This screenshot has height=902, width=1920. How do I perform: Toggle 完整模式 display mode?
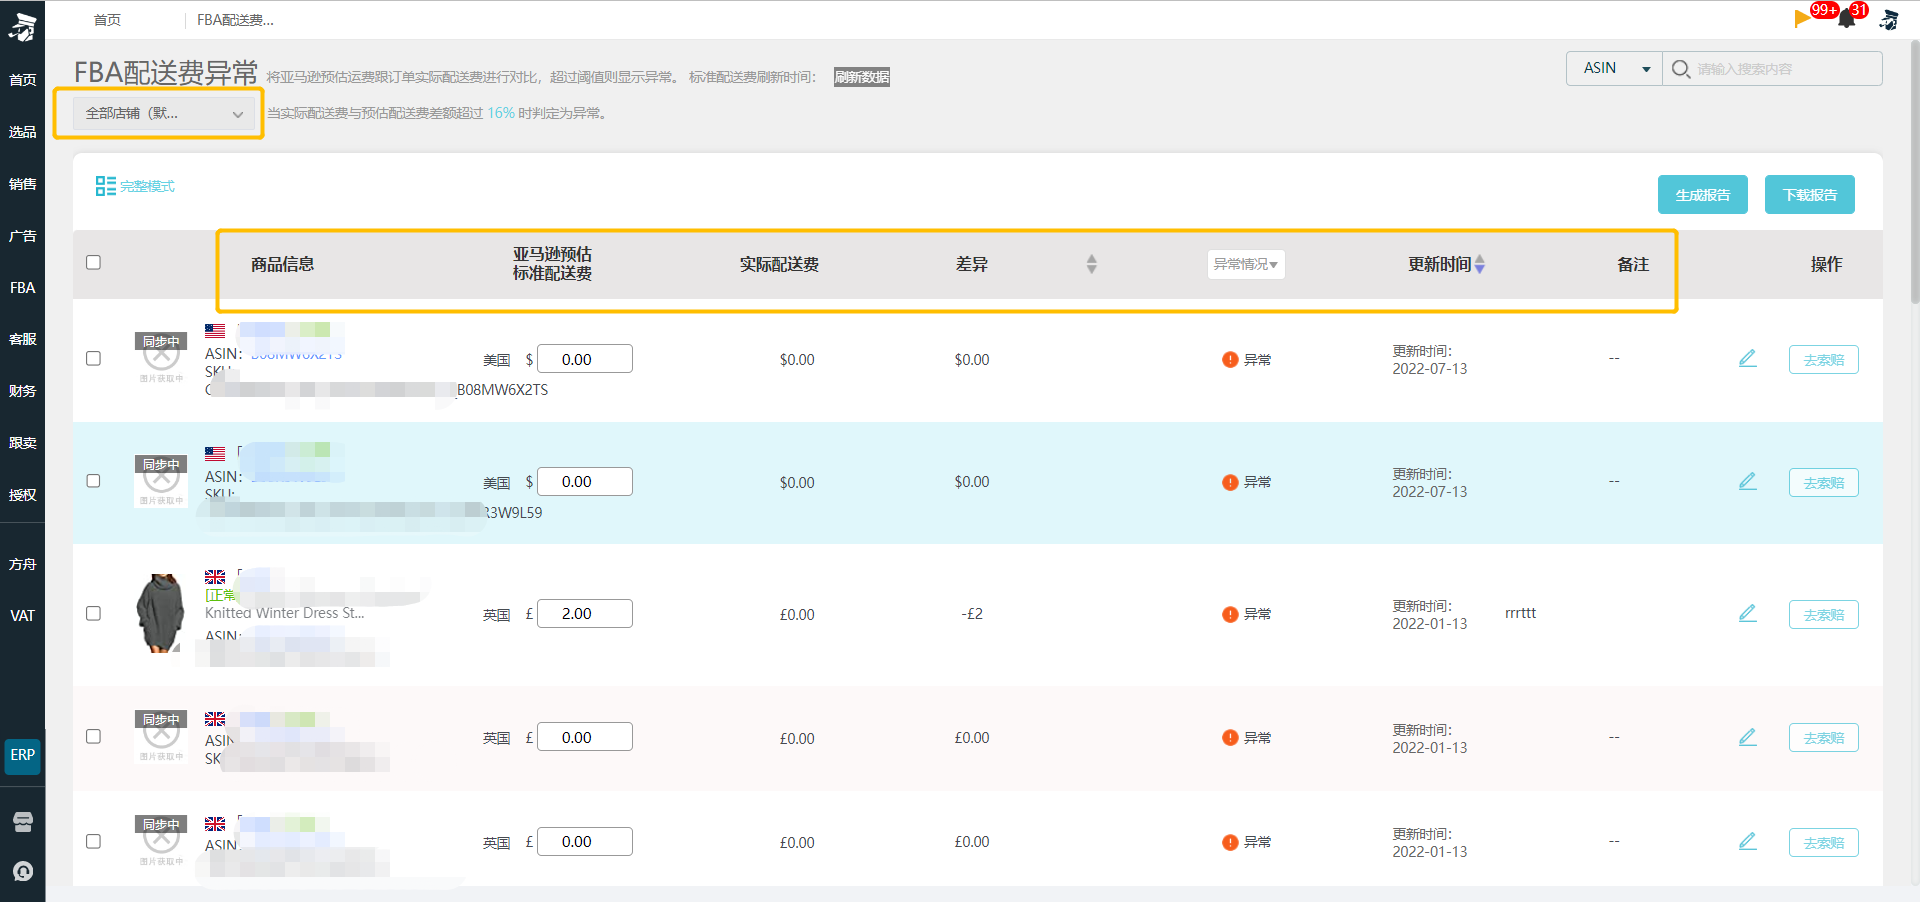(135, 186)
